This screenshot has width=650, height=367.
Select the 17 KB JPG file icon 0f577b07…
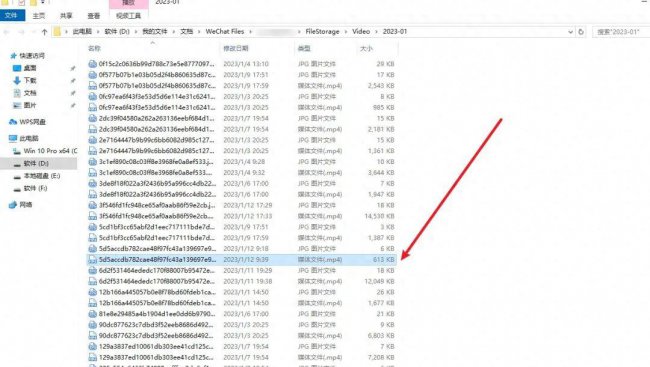point(92,75)
